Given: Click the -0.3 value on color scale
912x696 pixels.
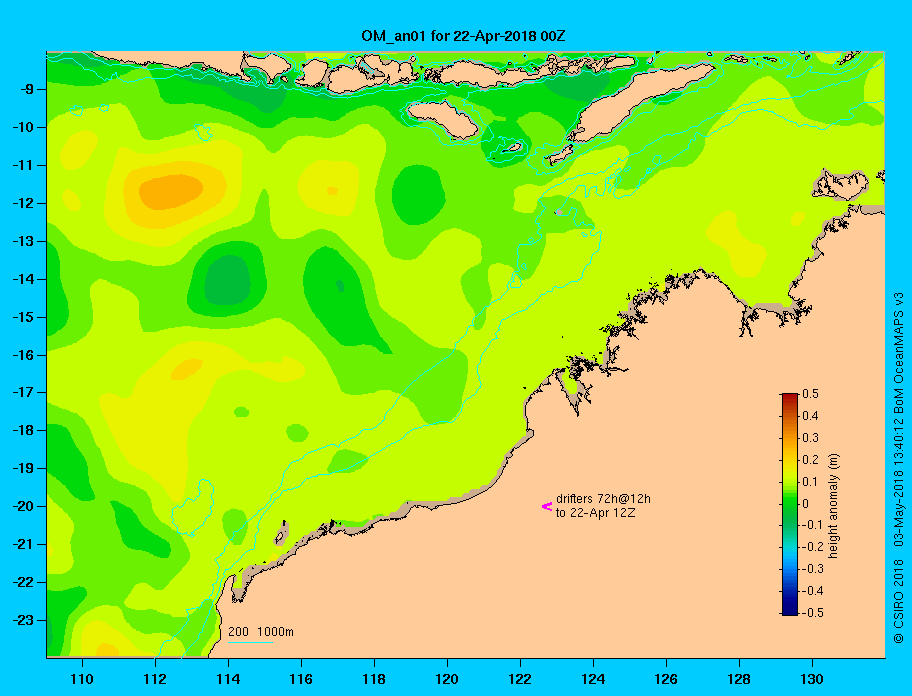Looking at the screenshot, I should coord(811,569).
